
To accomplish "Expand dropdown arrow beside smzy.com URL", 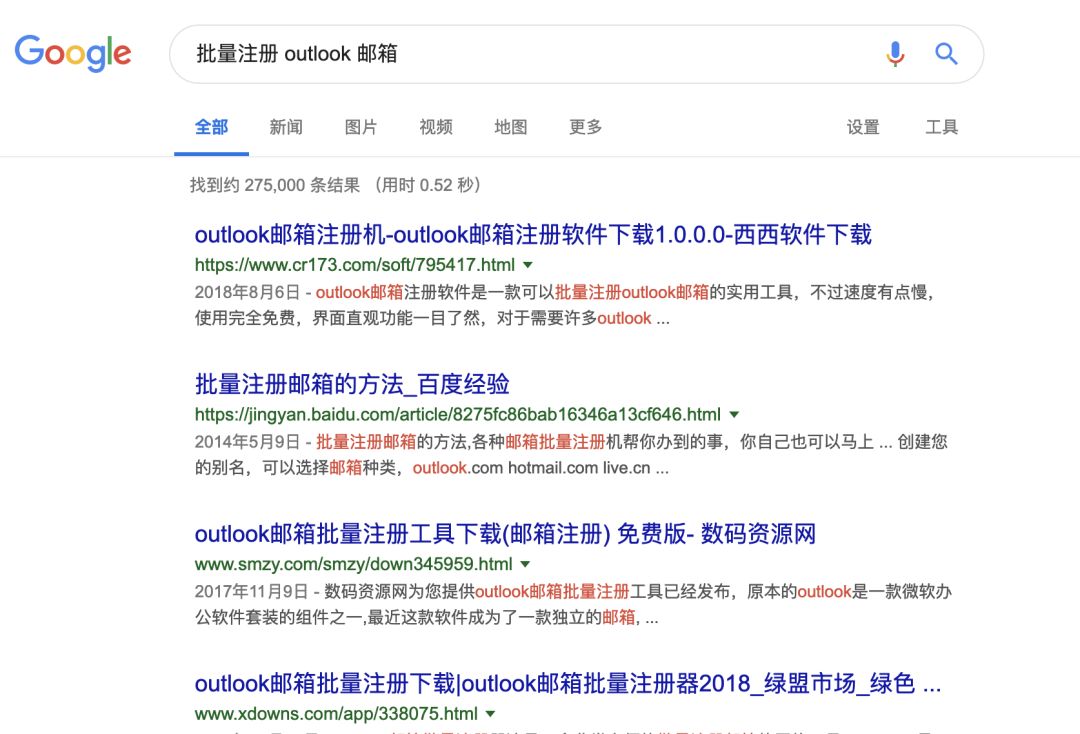I will pos(525,565).
